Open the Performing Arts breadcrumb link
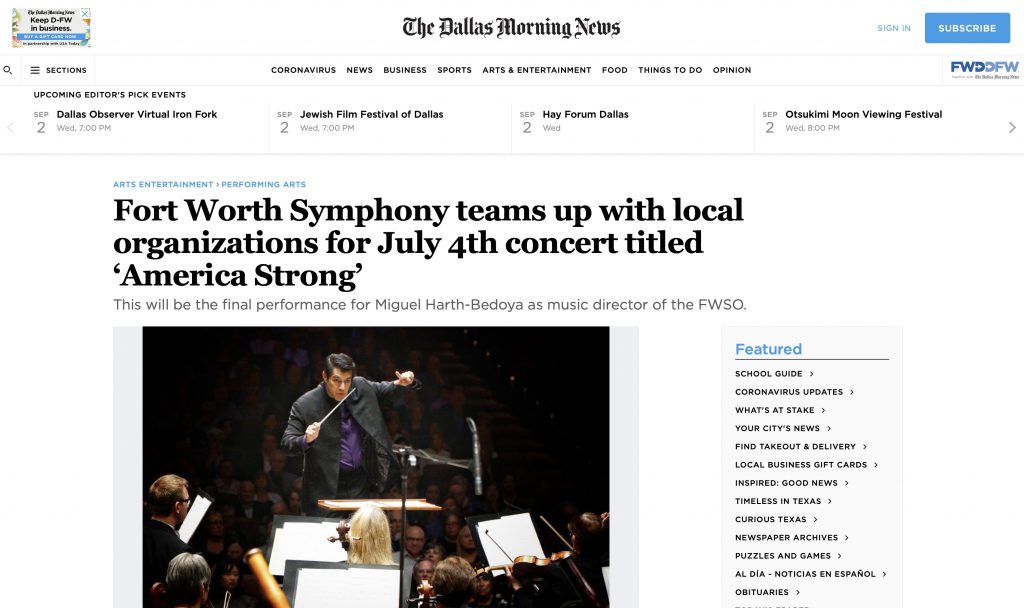 [x=263, y=184]
